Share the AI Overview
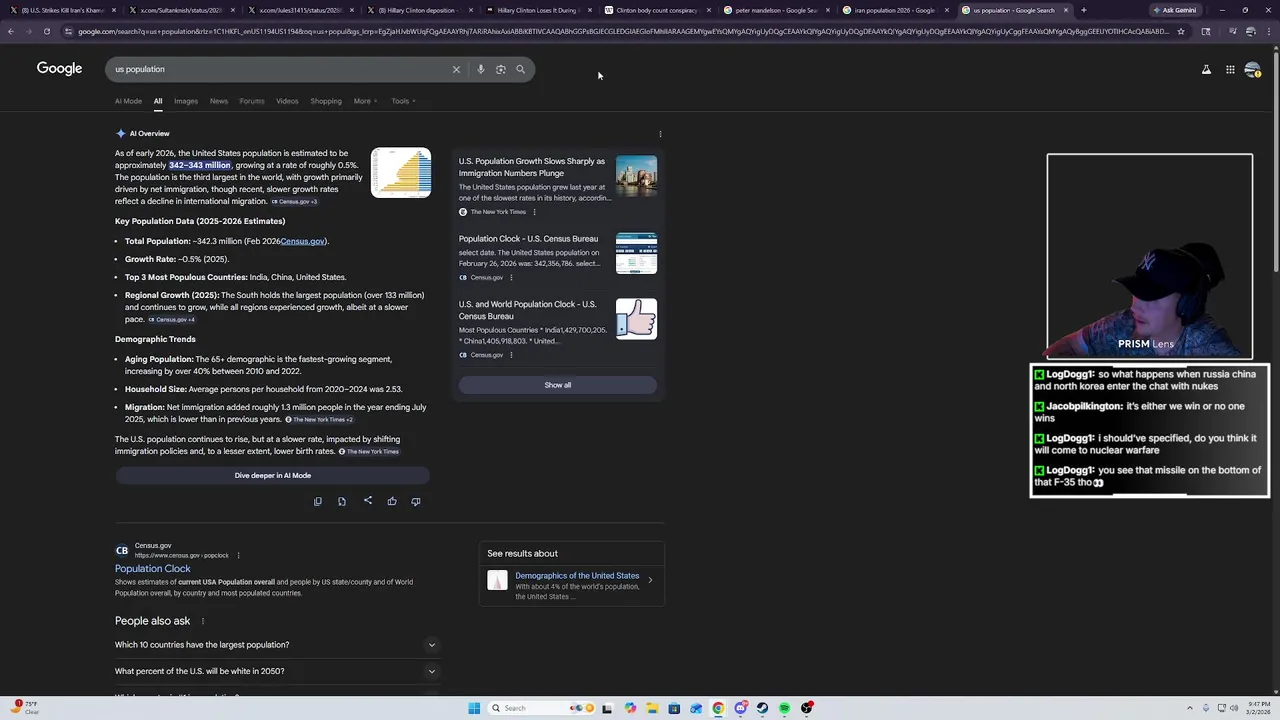Screen dimensions: 1280x720 click(367, 501)
